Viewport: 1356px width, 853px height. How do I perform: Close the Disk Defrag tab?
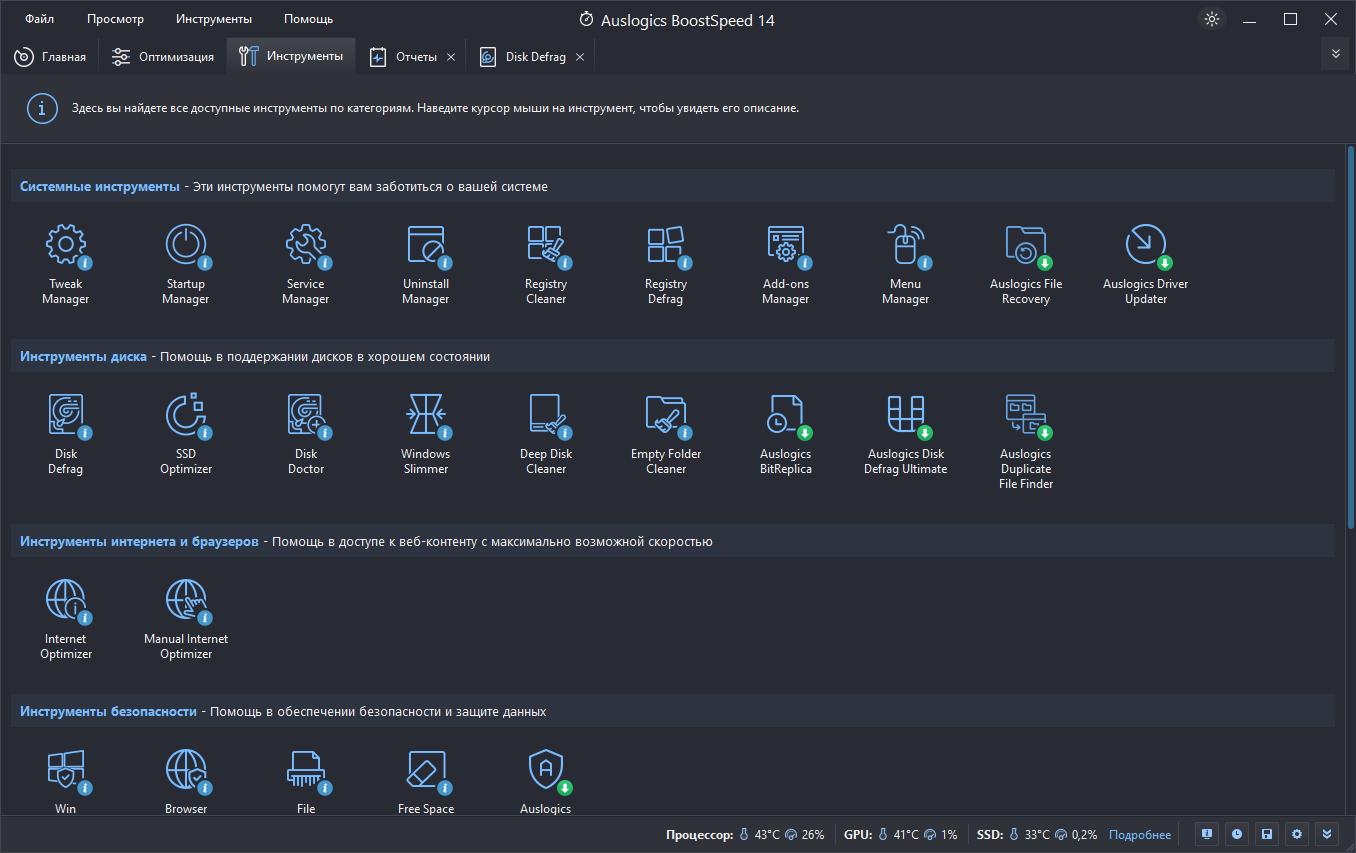click(580, 57)
